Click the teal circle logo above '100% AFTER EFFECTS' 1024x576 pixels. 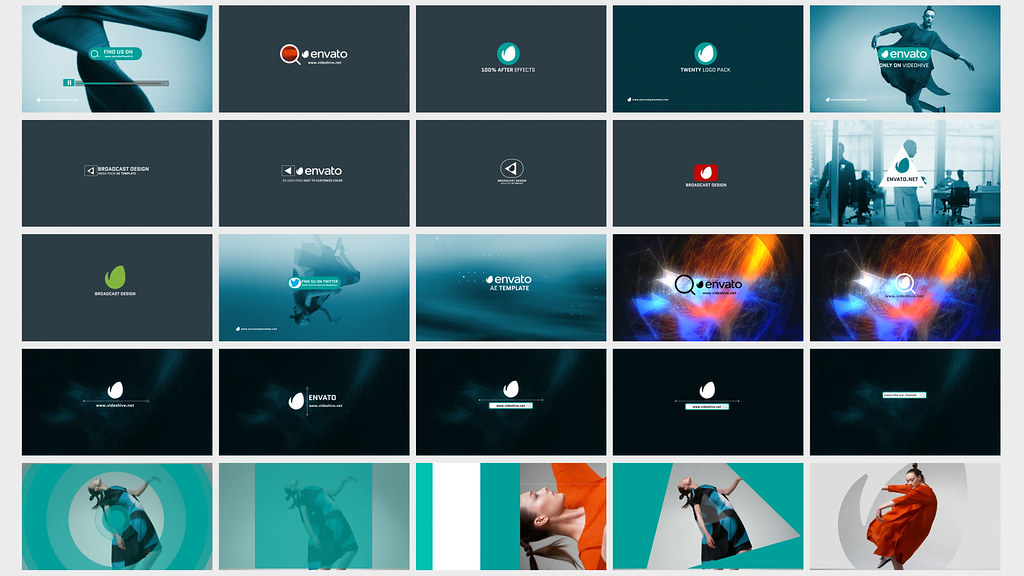pos(508,53)
